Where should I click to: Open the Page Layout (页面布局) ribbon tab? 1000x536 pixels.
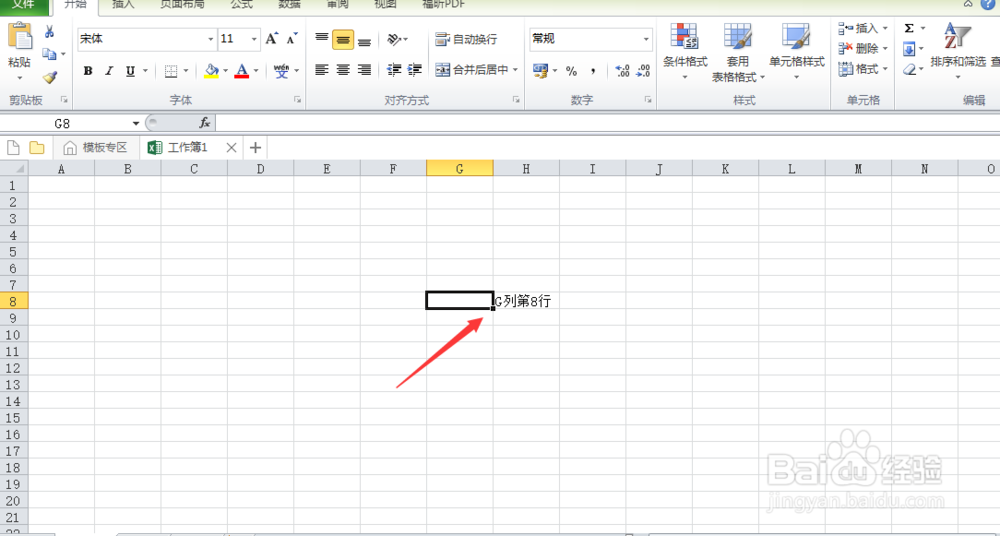181,4
